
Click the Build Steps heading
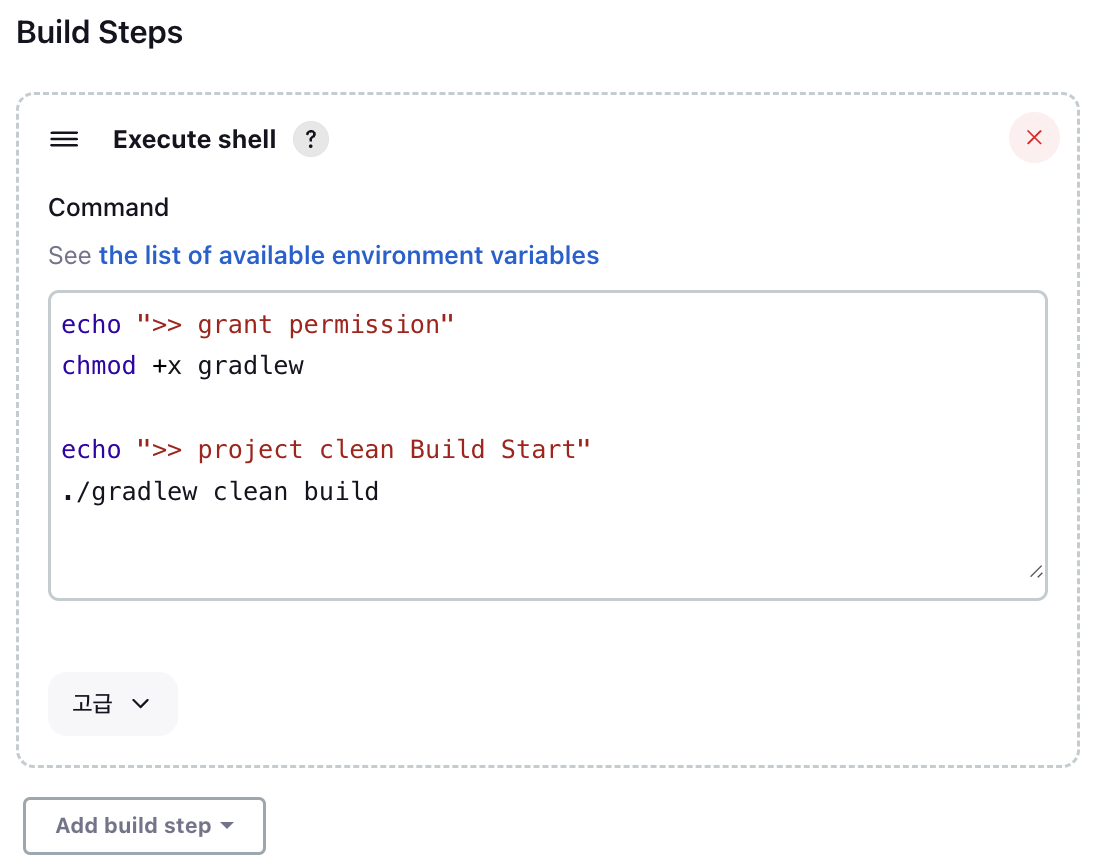coord(100,33)
